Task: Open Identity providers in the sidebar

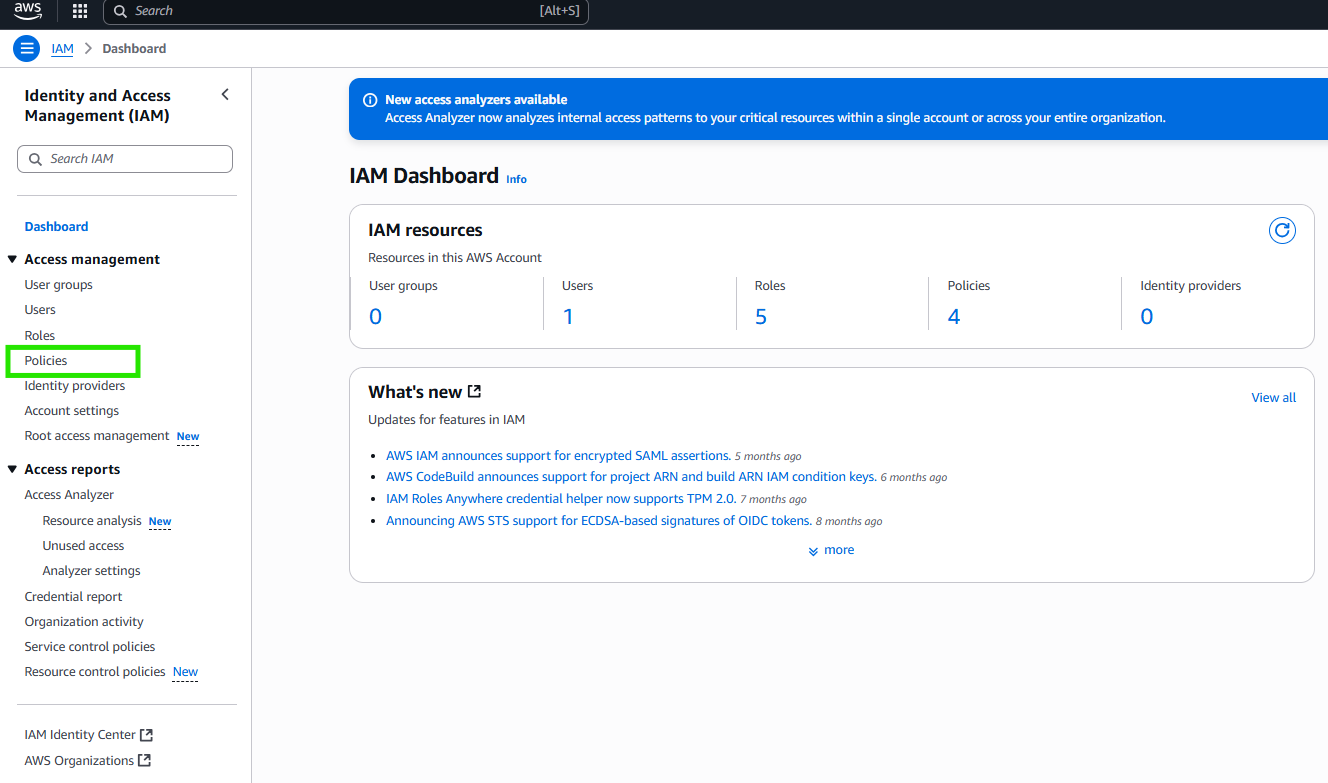Action: click(x=75, y=385)
